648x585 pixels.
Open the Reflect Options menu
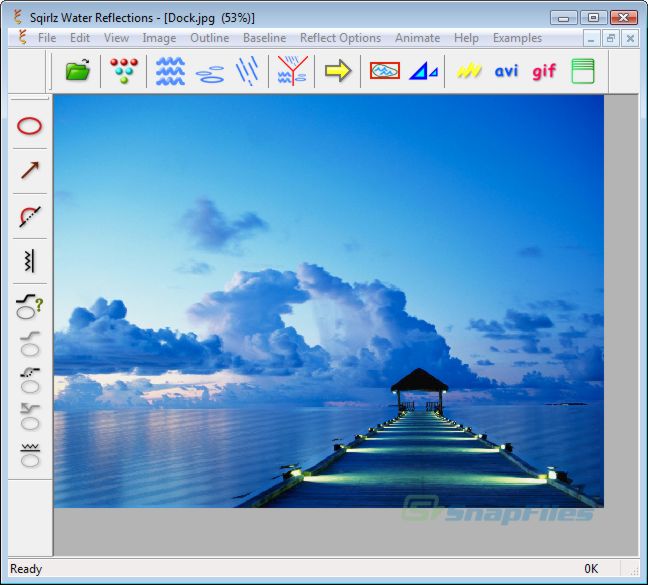(341, 38)
